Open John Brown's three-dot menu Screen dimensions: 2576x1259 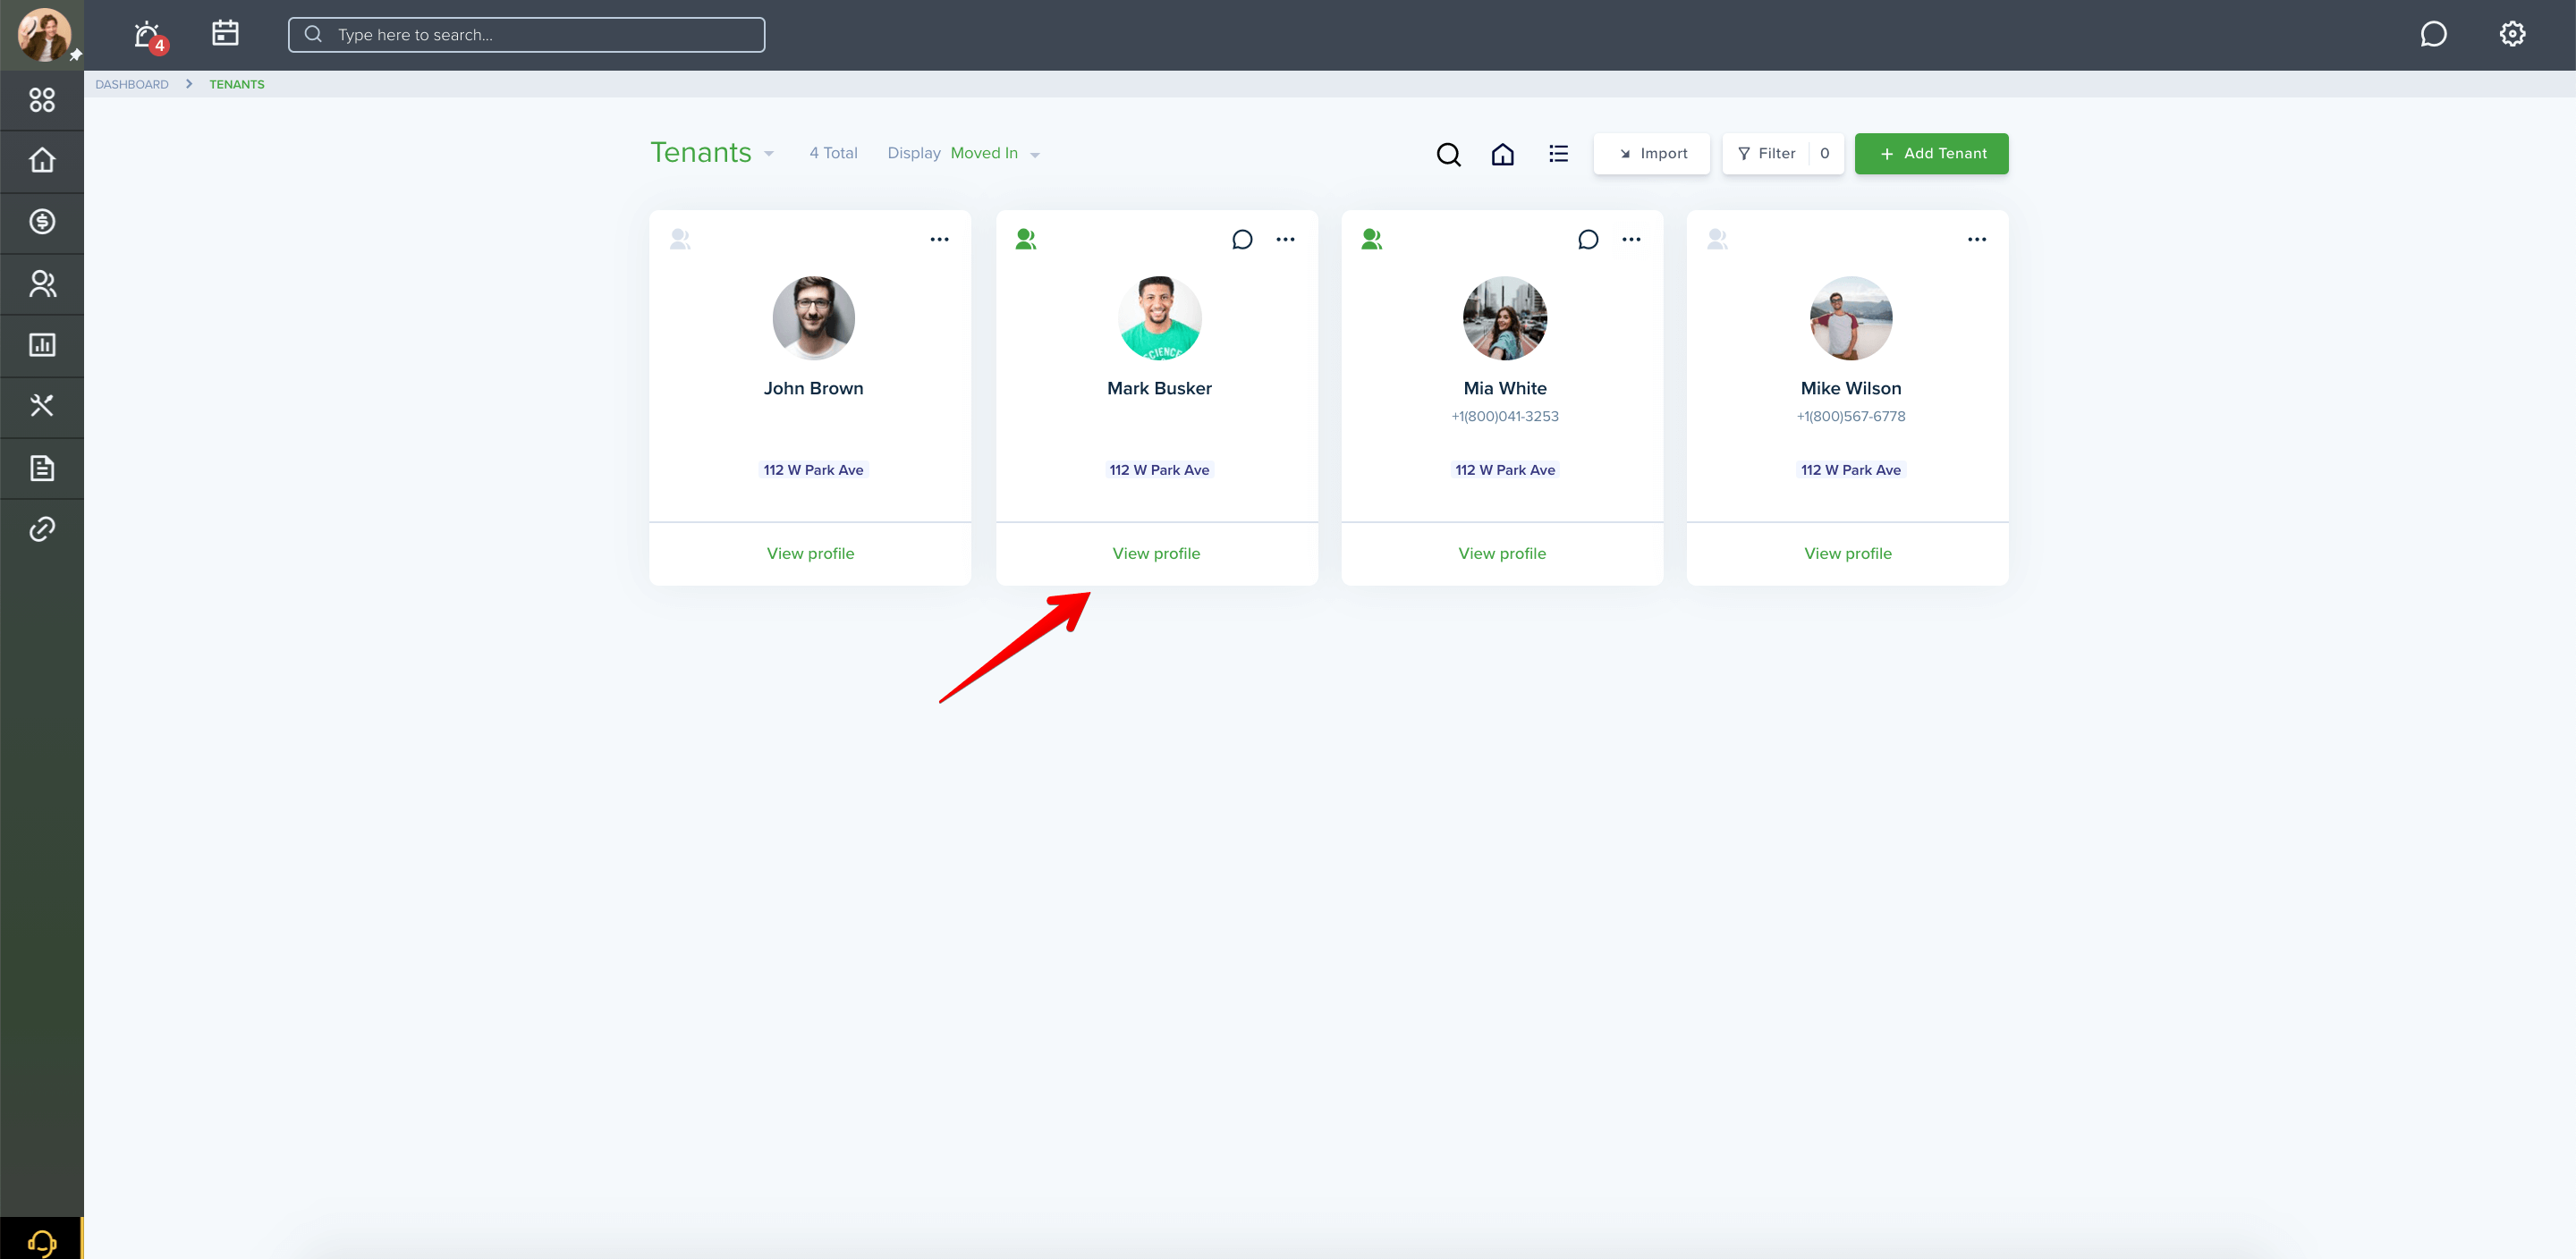point(939,239)
